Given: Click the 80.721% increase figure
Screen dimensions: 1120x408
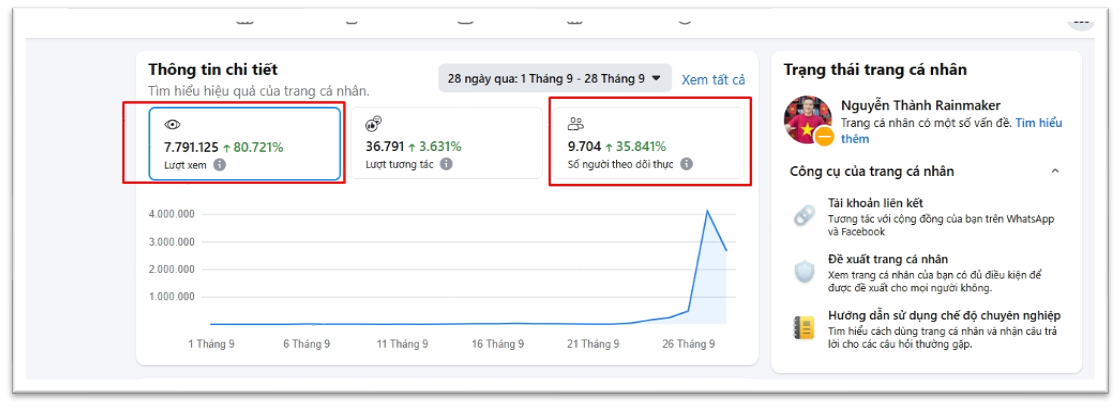Looking at the screenshot, I should pyautogui.click(x=253, y=147).
